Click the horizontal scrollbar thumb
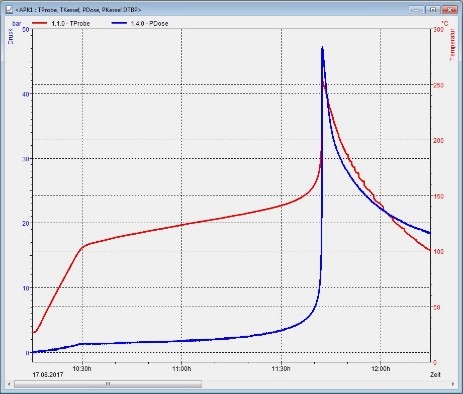Viewport: 463px width, 394px height. click(108, 384)
